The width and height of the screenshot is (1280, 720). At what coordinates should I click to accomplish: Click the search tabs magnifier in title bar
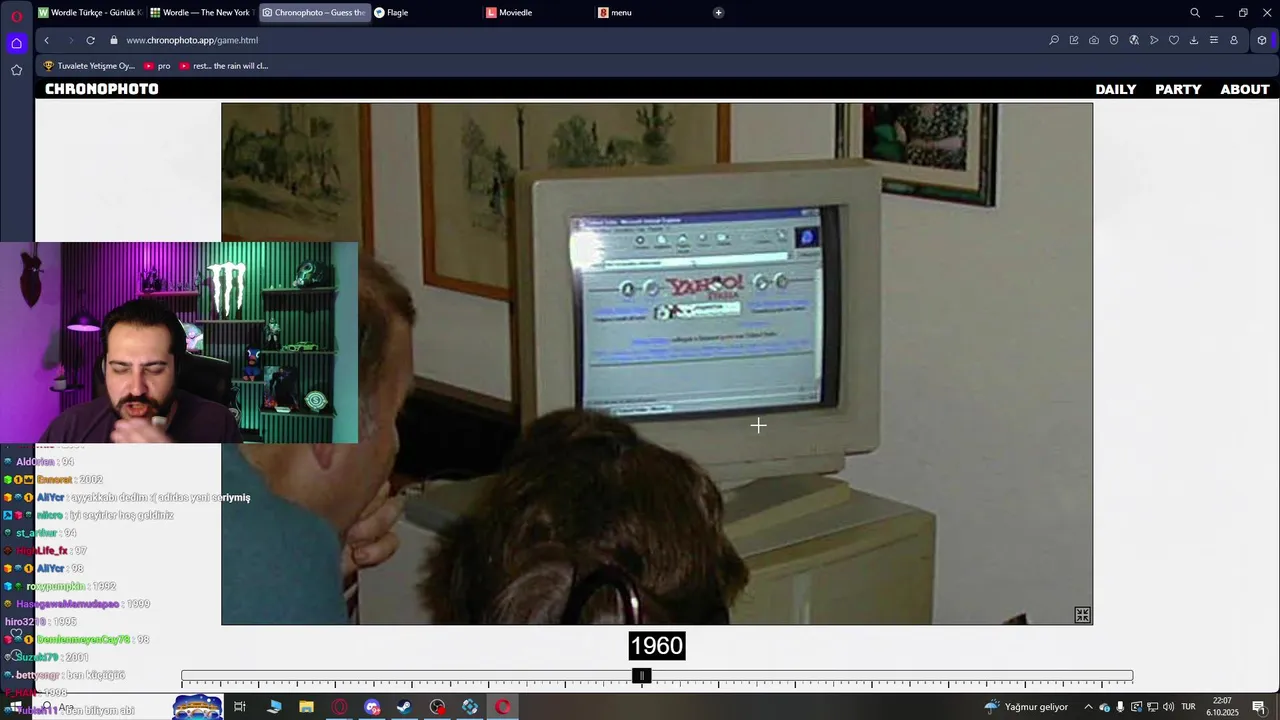click(x=1195, y=13)
